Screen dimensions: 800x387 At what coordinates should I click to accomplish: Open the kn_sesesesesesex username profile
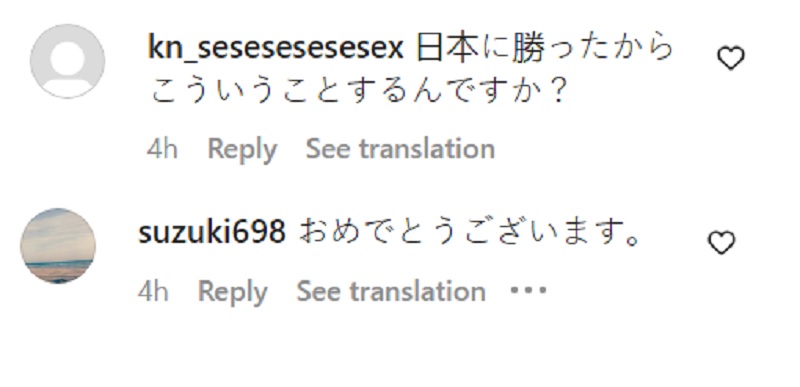coord(276,48)
